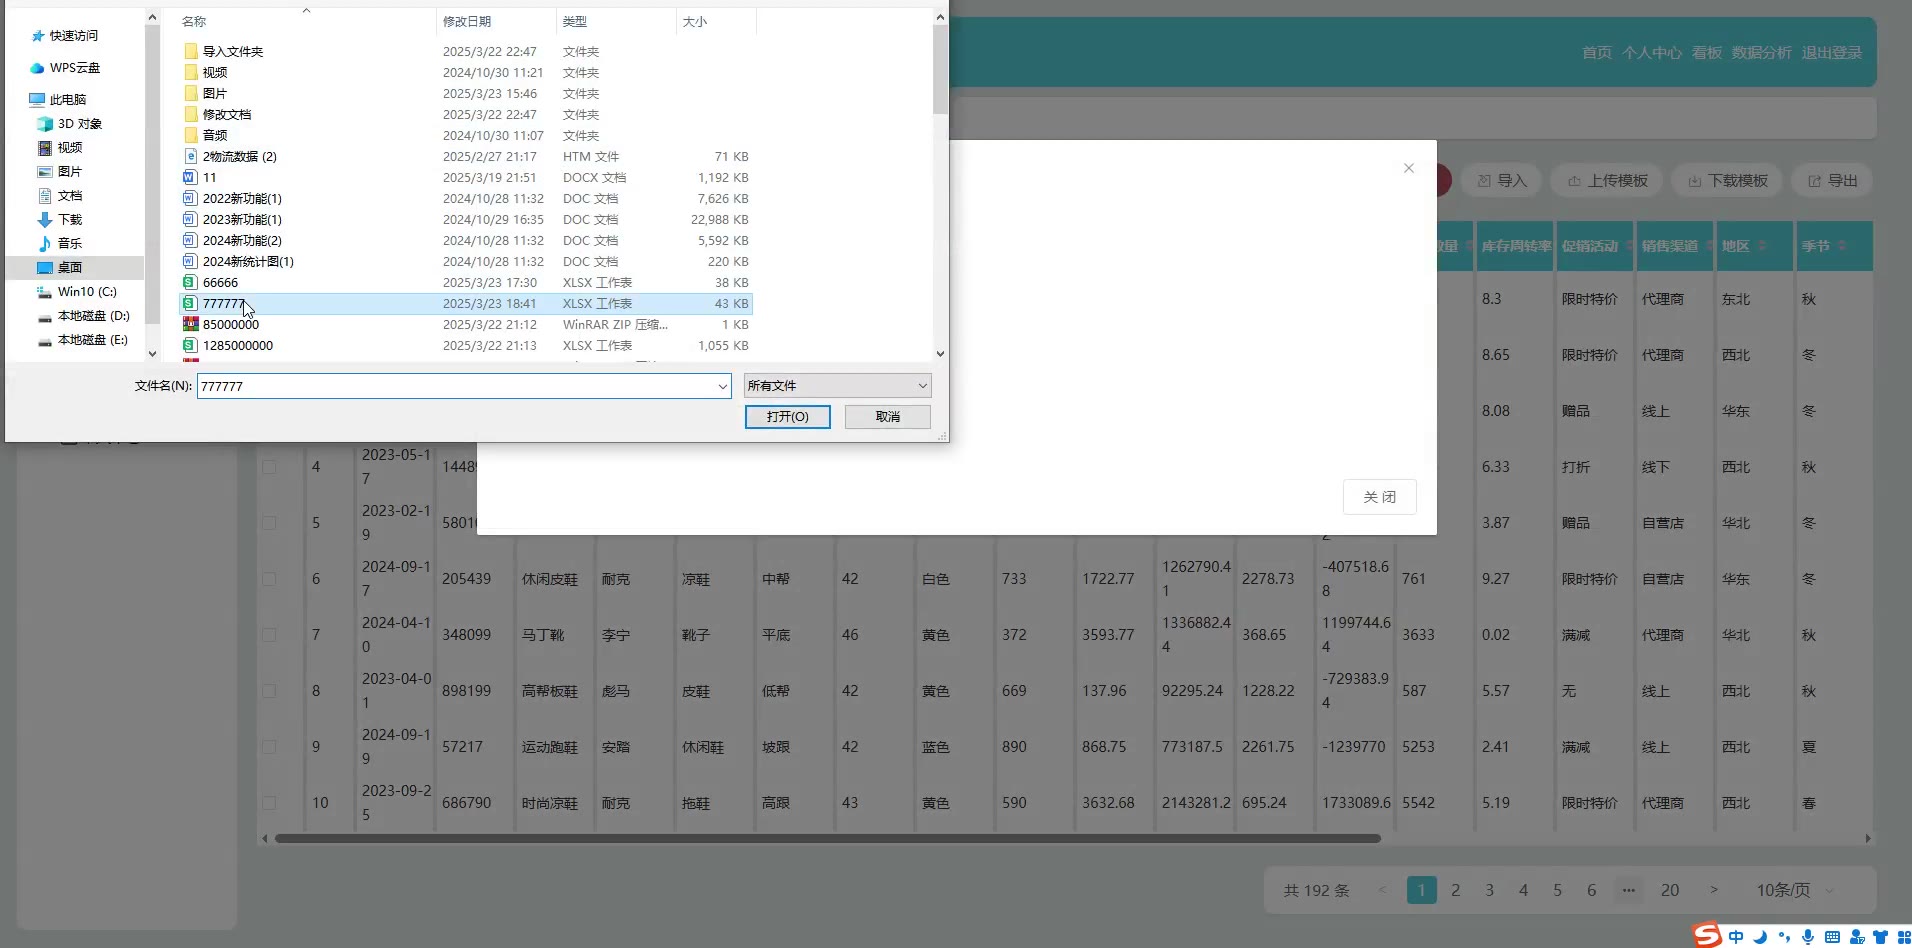Check the checkbox for table row 10
The image size is (1912, 948).
point(269,803)
